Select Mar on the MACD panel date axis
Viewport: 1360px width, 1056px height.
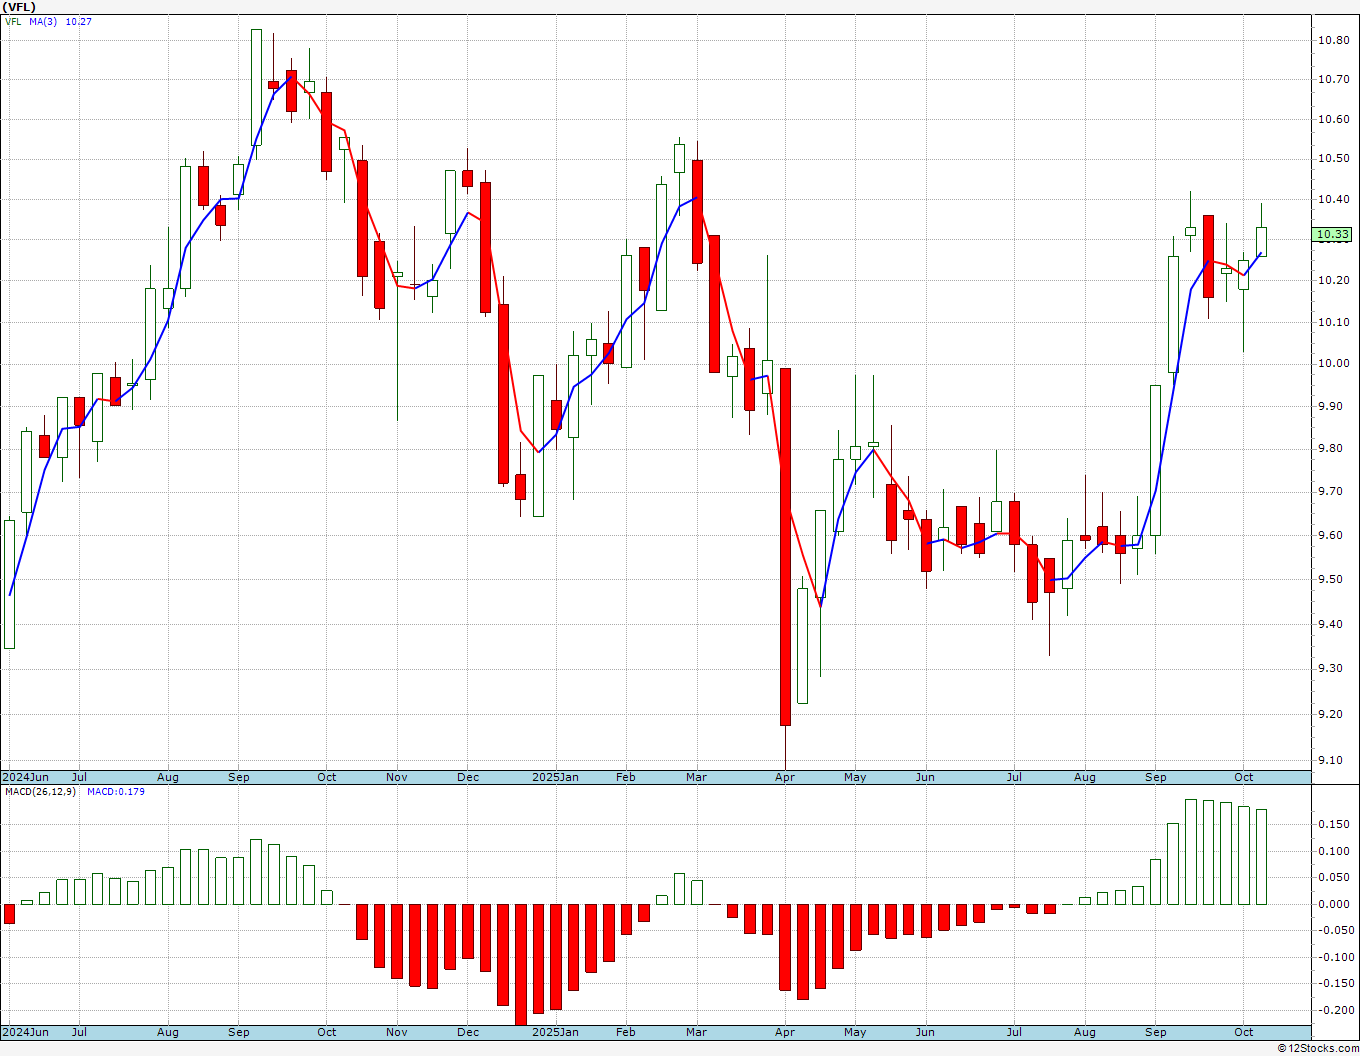696,1032
